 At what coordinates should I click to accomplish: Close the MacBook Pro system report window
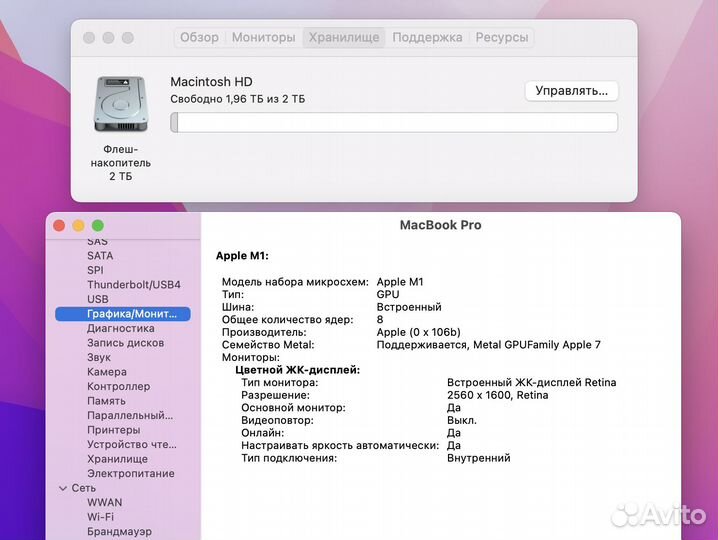point(59,225)
